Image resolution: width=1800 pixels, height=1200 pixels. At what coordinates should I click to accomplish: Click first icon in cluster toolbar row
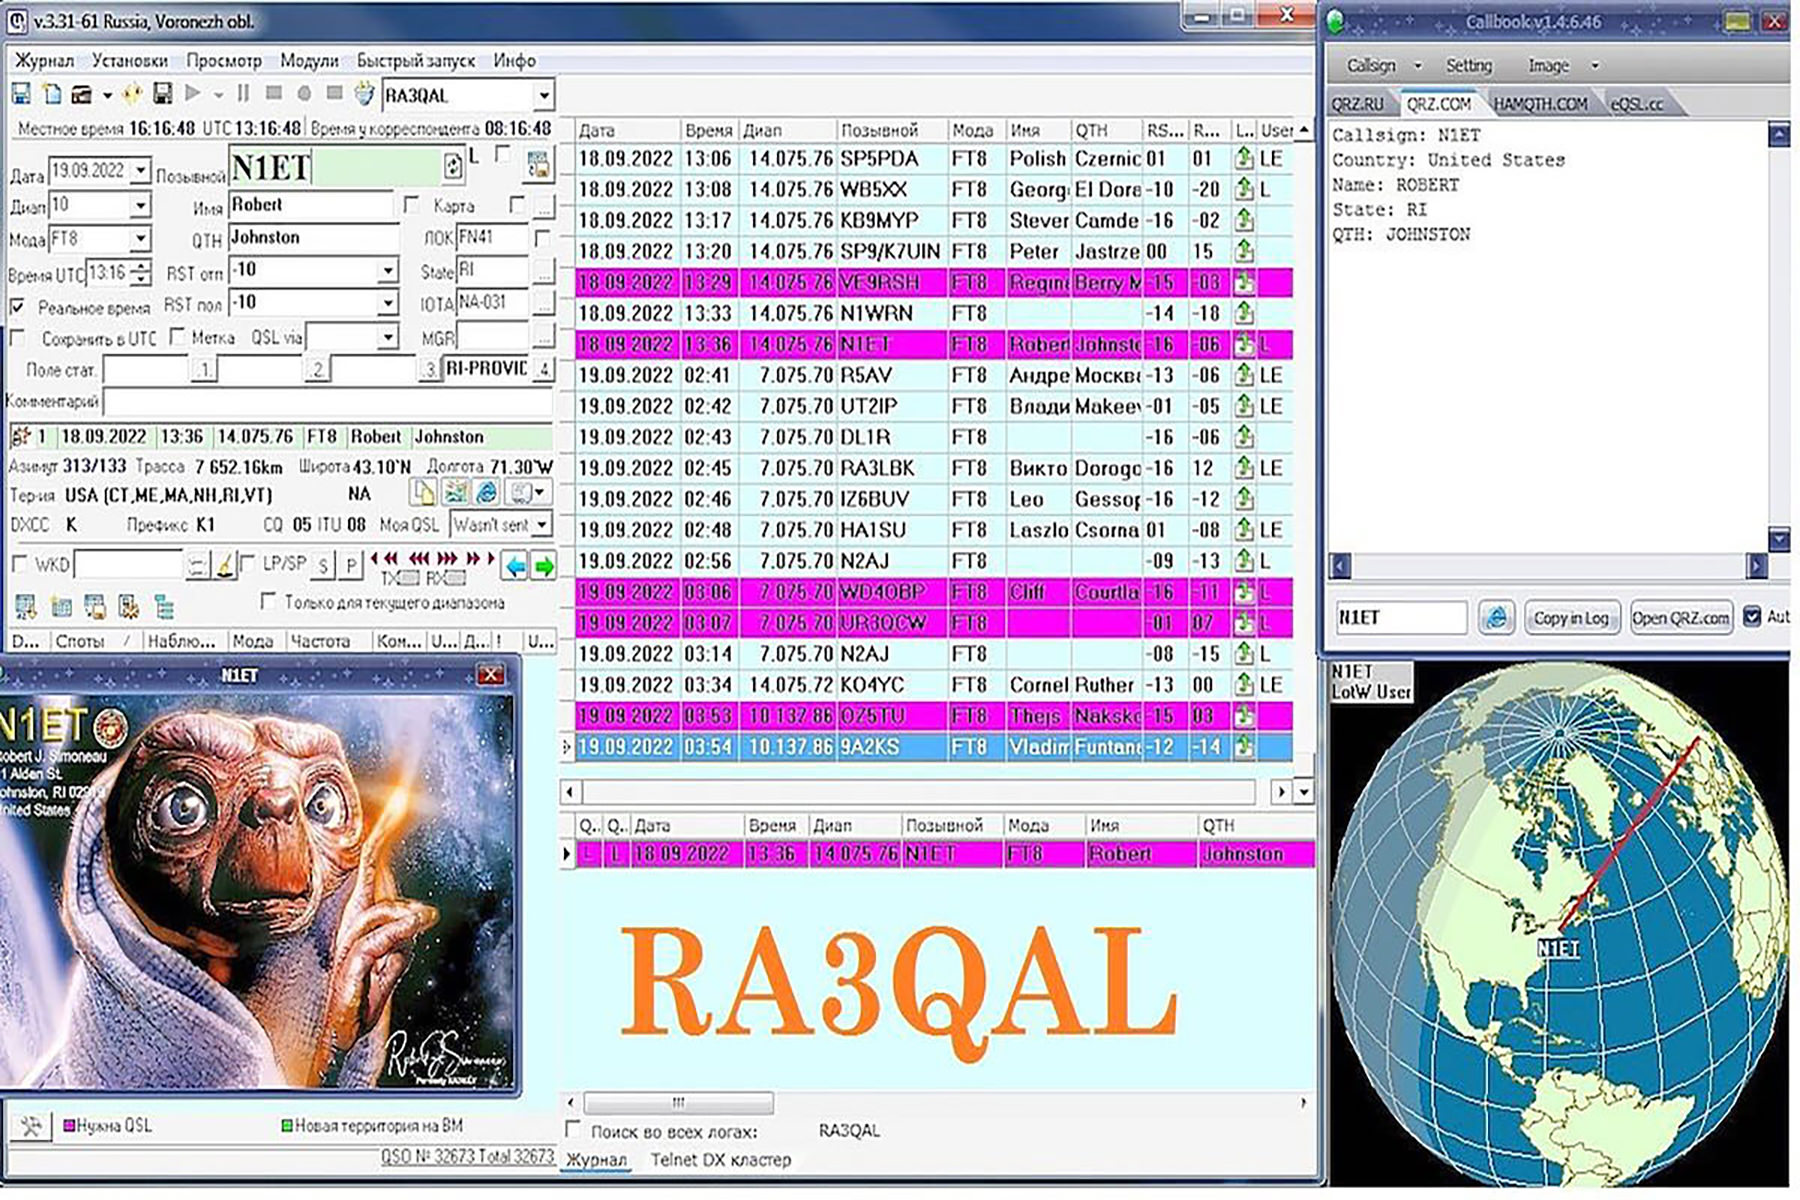[x=26, y=606]
